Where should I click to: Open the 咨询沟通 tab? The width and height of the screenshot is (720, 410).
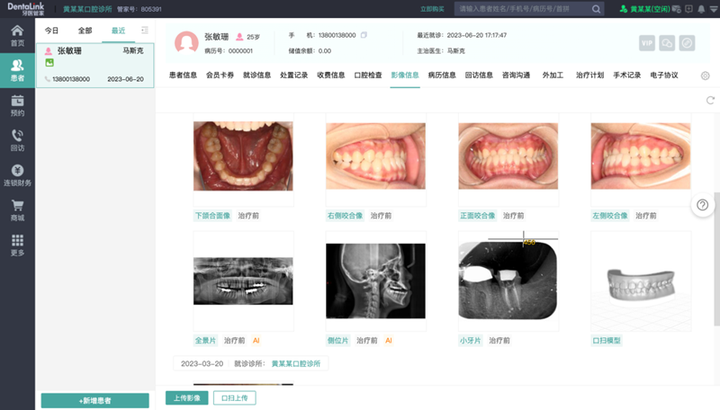tap(516, 75)
